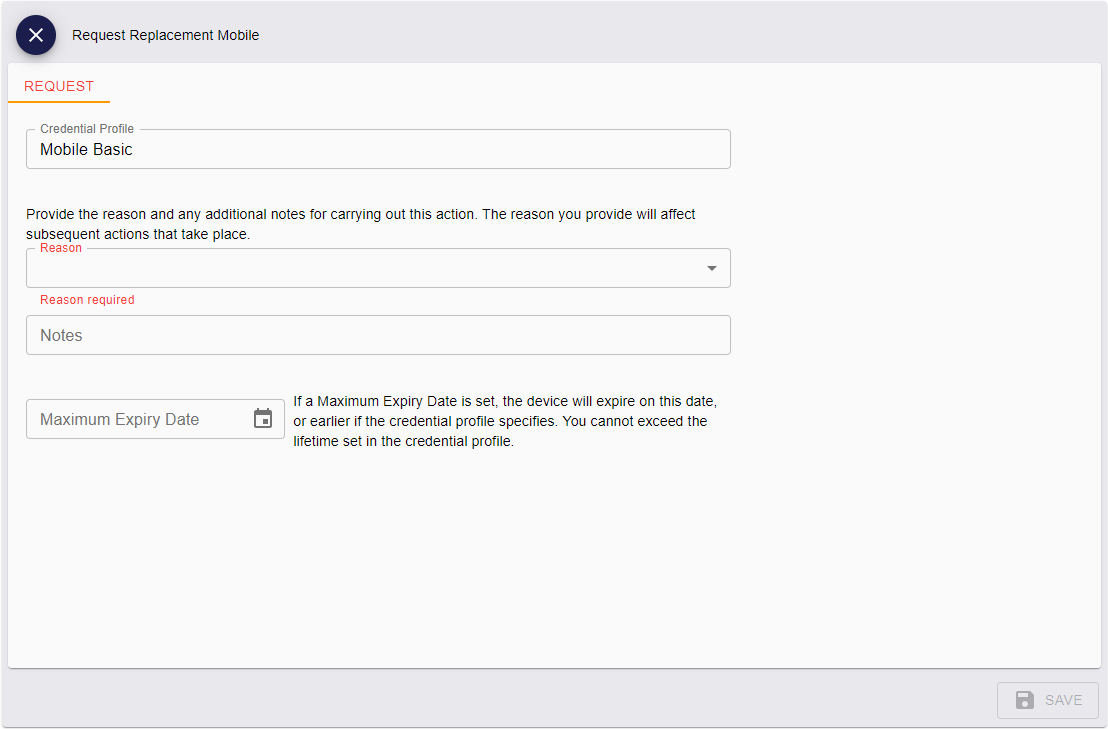This screenshot has width=1108, height=729.
Task: Open the calendar date picker icon
Action: click(263, 419)
